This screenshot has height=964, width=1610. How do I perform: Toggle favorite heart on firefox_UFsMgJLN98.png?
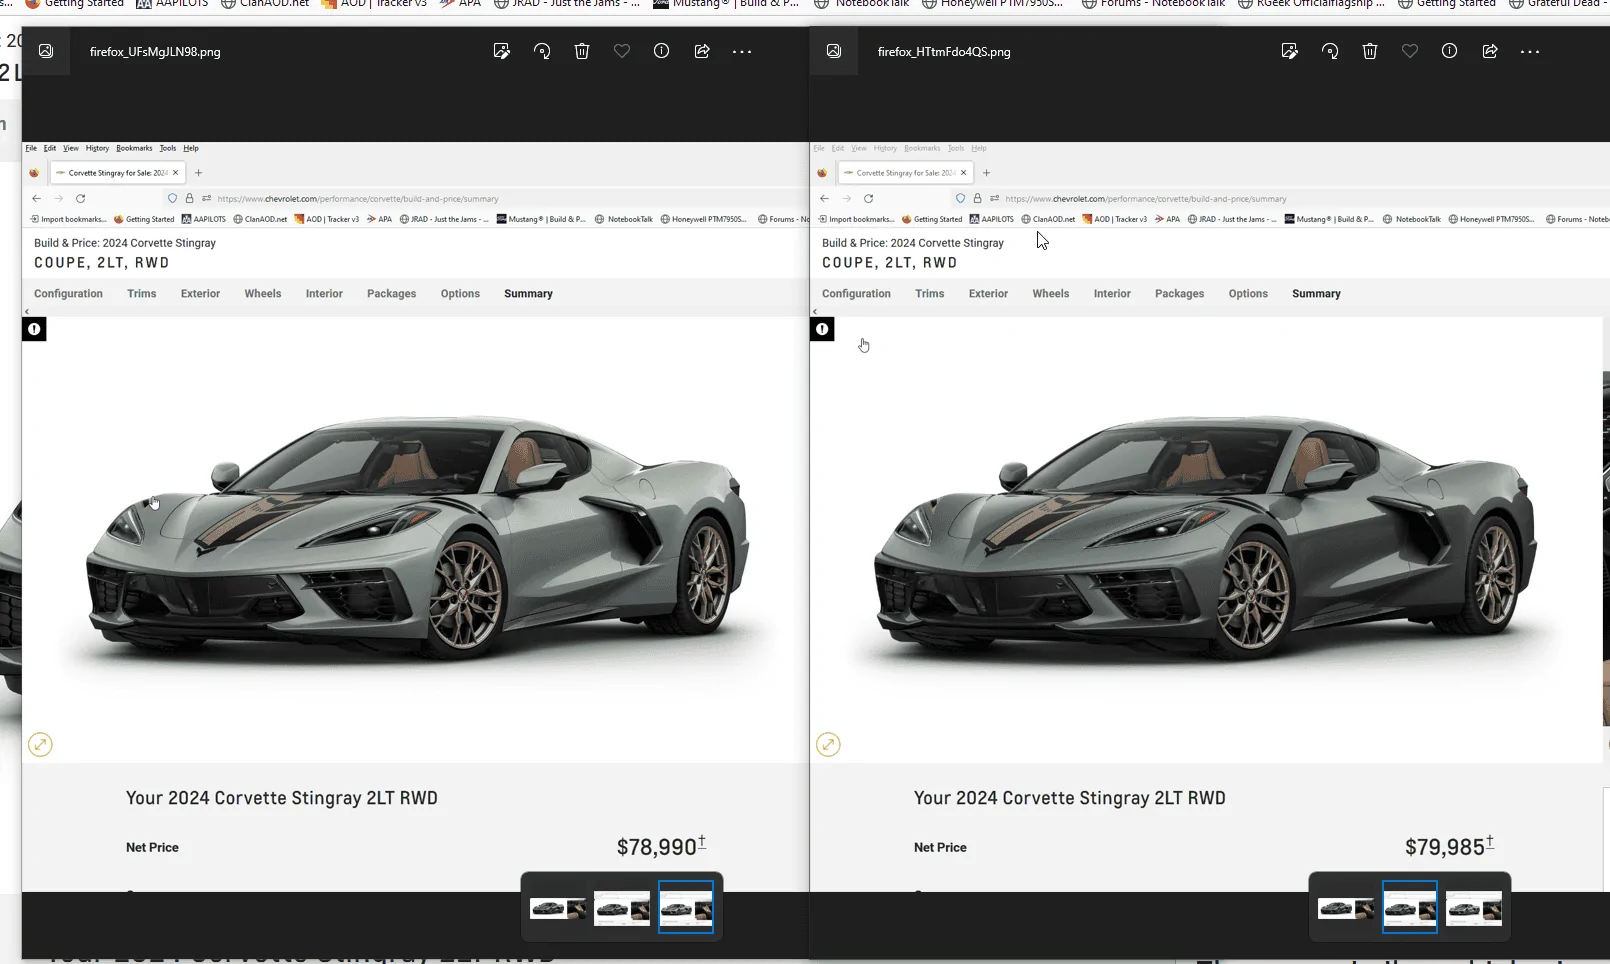(622, 51)
